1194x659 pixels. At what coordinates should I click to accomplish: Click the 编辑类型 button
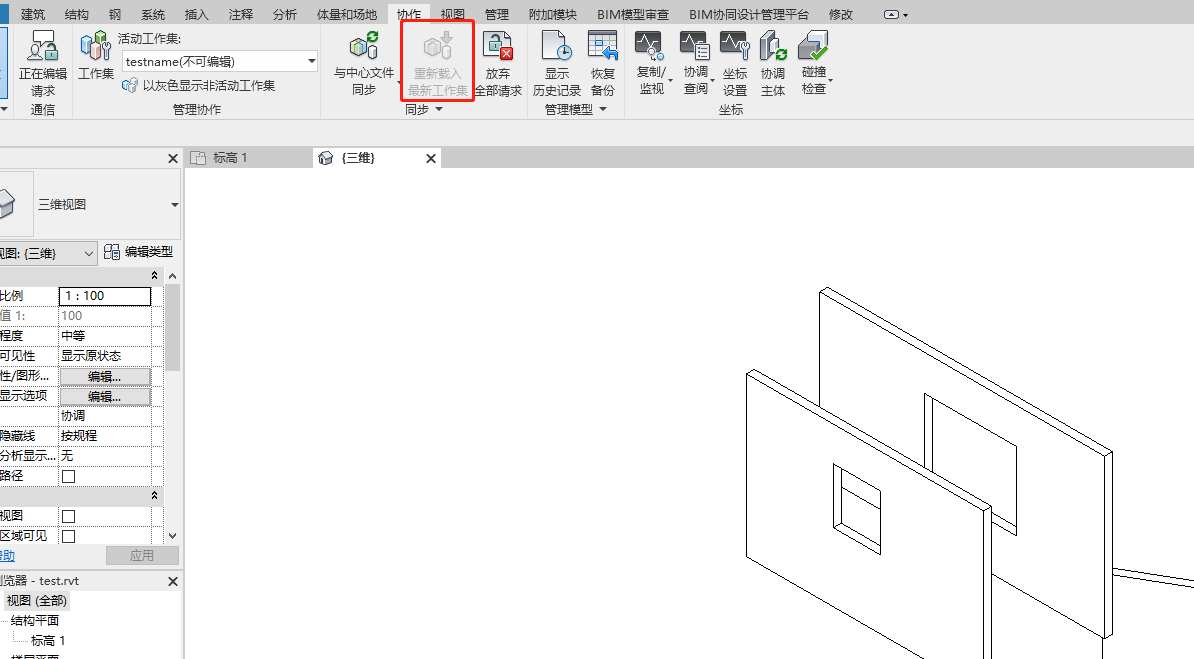(140, 251)
